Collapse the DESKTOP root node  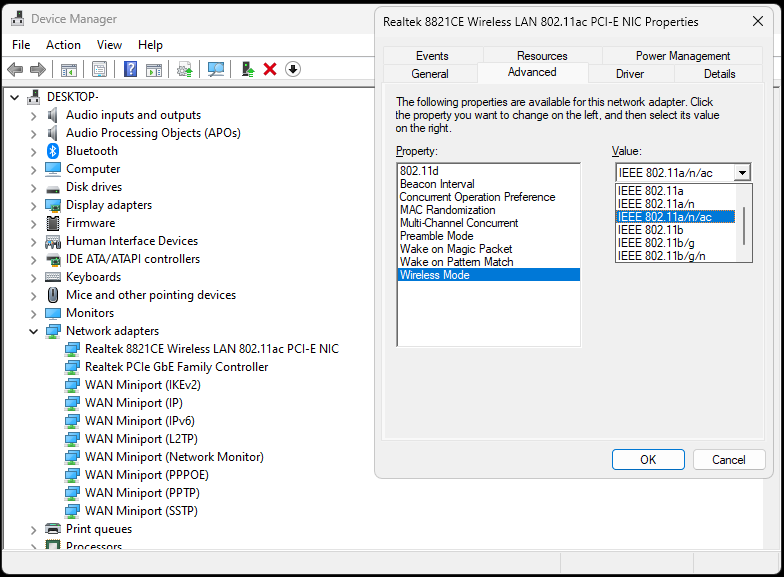pos(15,97)
